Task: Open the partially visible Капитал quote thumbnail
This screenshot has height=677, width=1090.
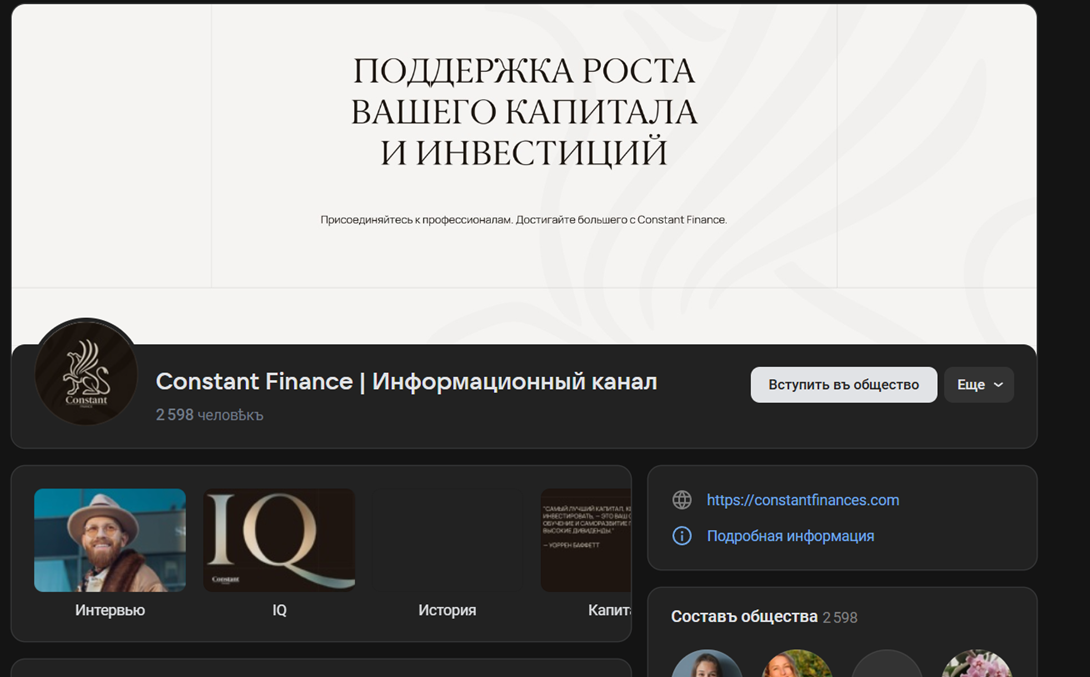Action: pos(586,540)
